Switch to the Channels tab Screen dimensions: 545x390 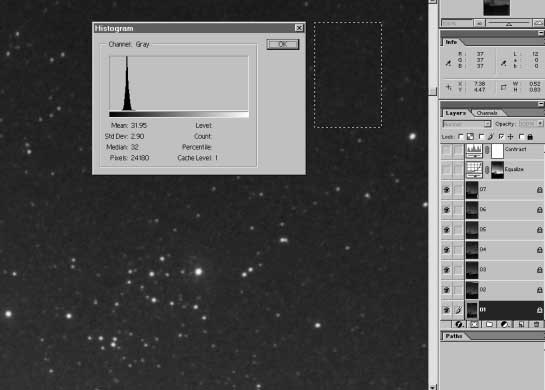487,113
